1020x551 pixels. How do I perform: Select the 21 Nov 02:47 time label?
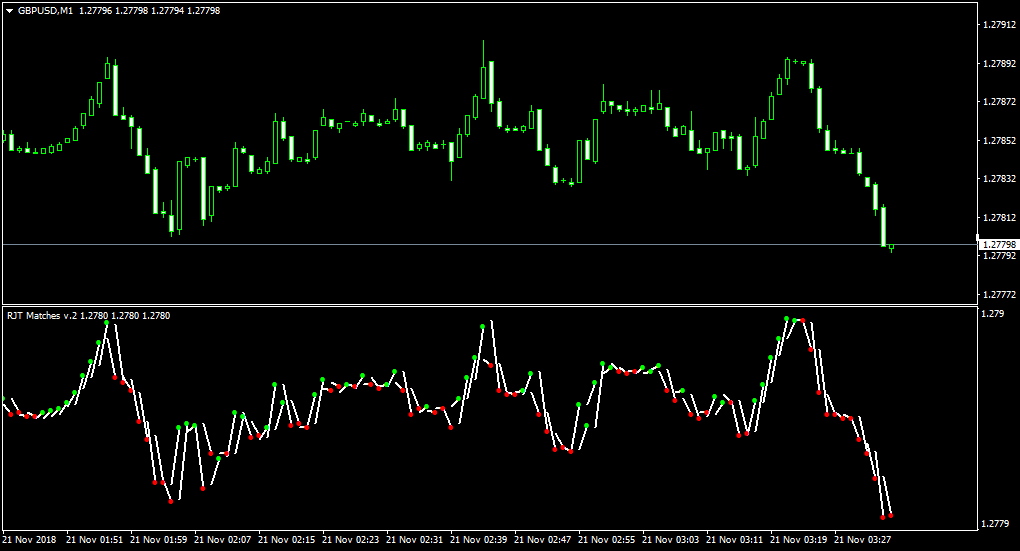(543, 539)
